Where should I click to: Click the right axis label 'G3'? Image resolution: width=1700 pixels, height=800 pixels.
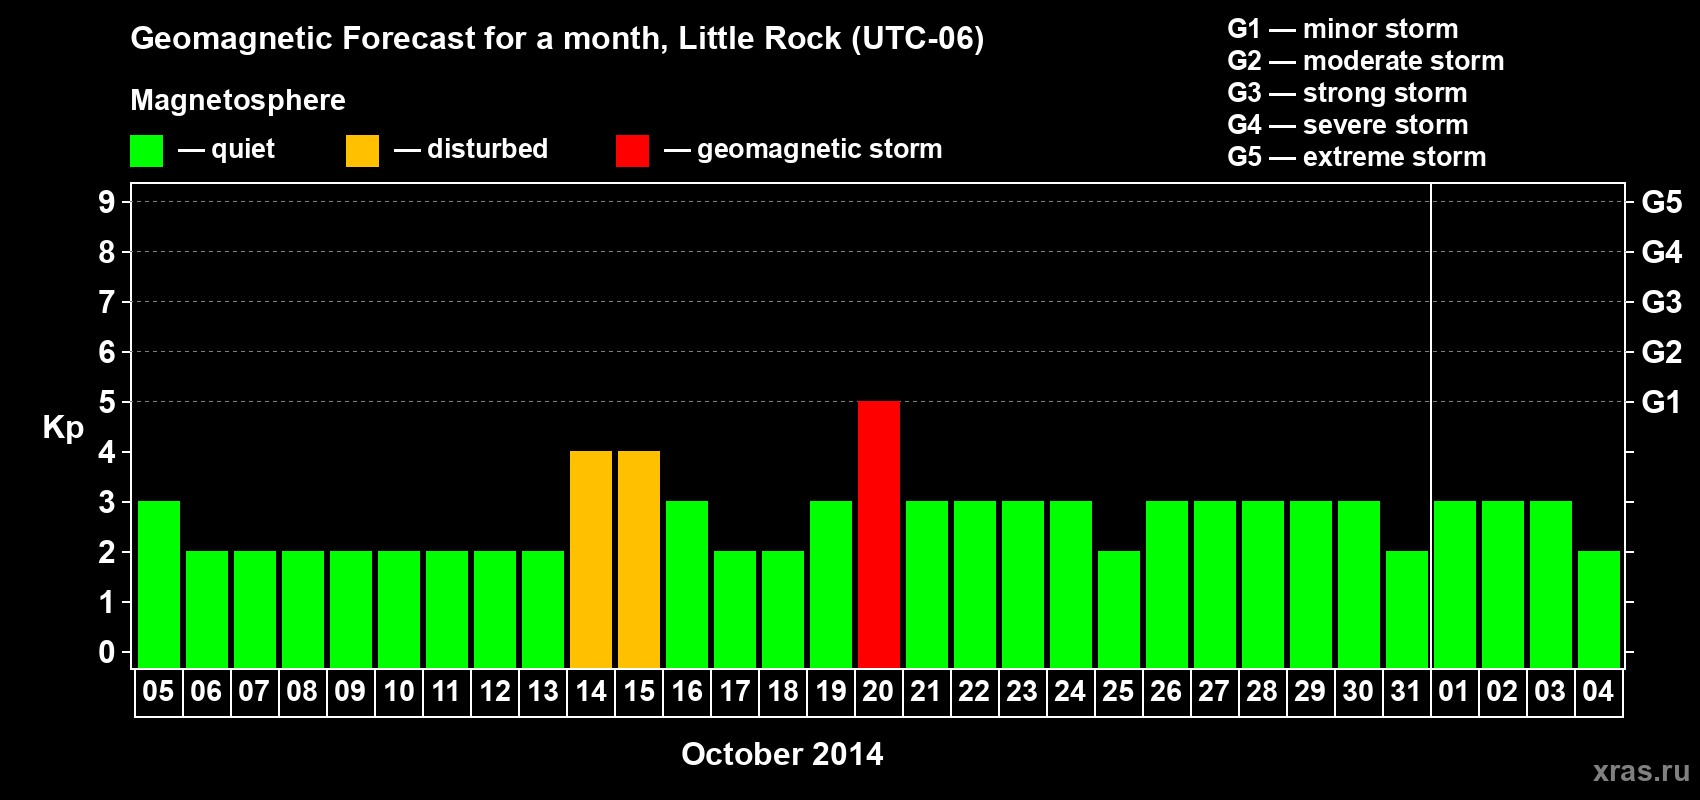click(x=1662, y=302)
